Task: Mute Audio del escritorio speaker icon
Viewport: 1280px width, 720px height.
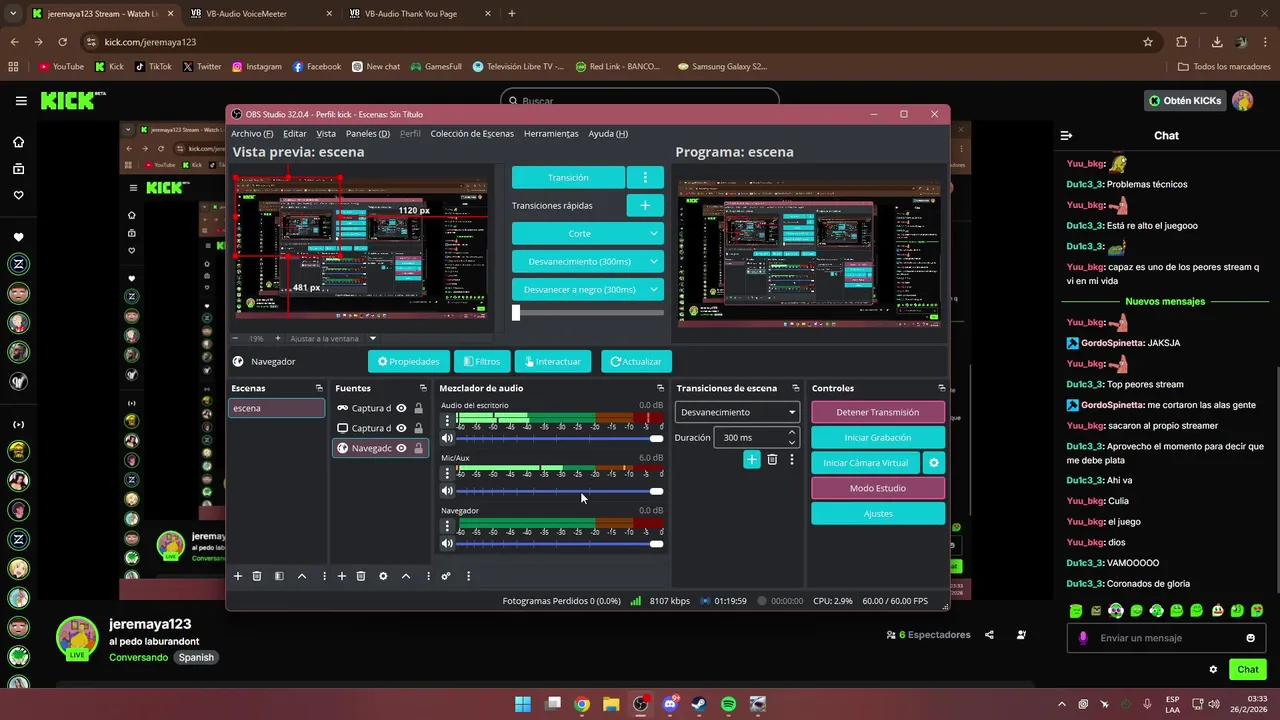Action: click(447, 438)
